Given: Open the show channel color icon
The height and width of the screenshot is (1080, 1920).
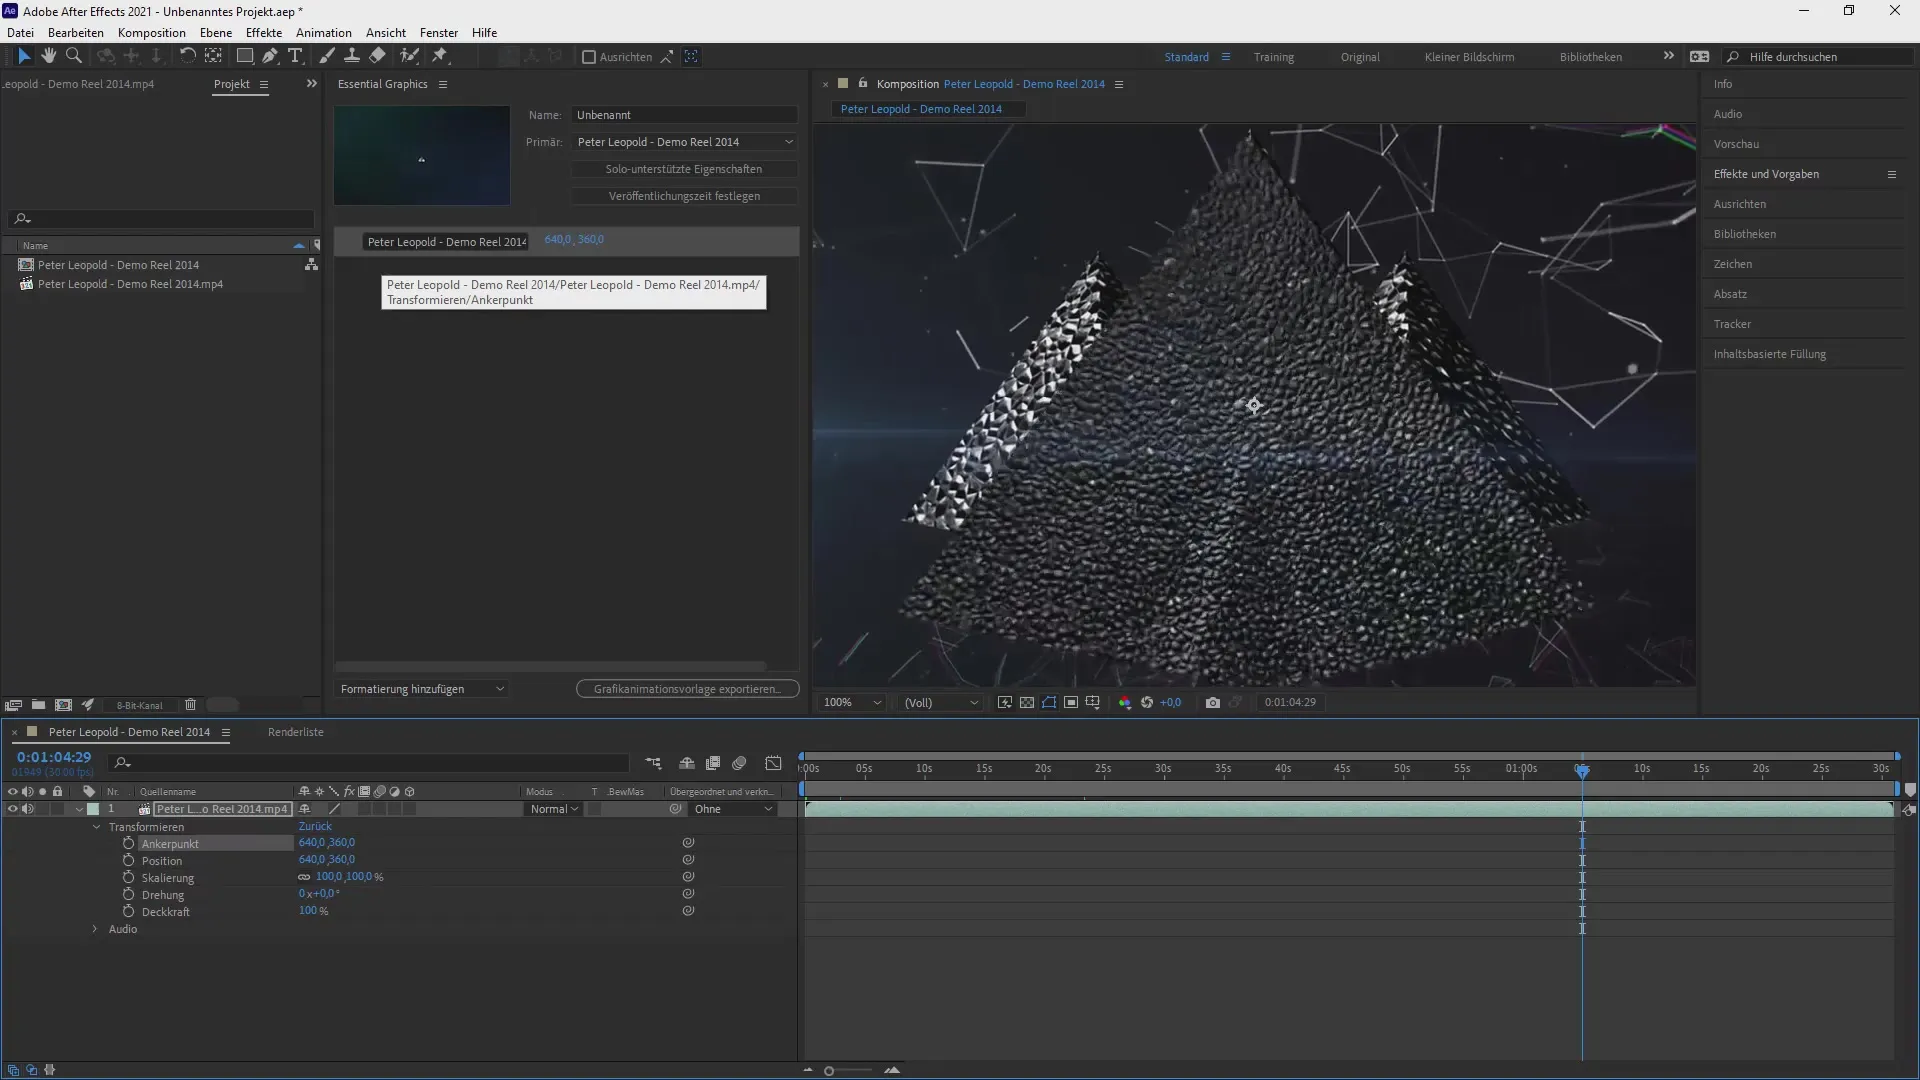Looking at the screenshot, I should pos(1125,703).
